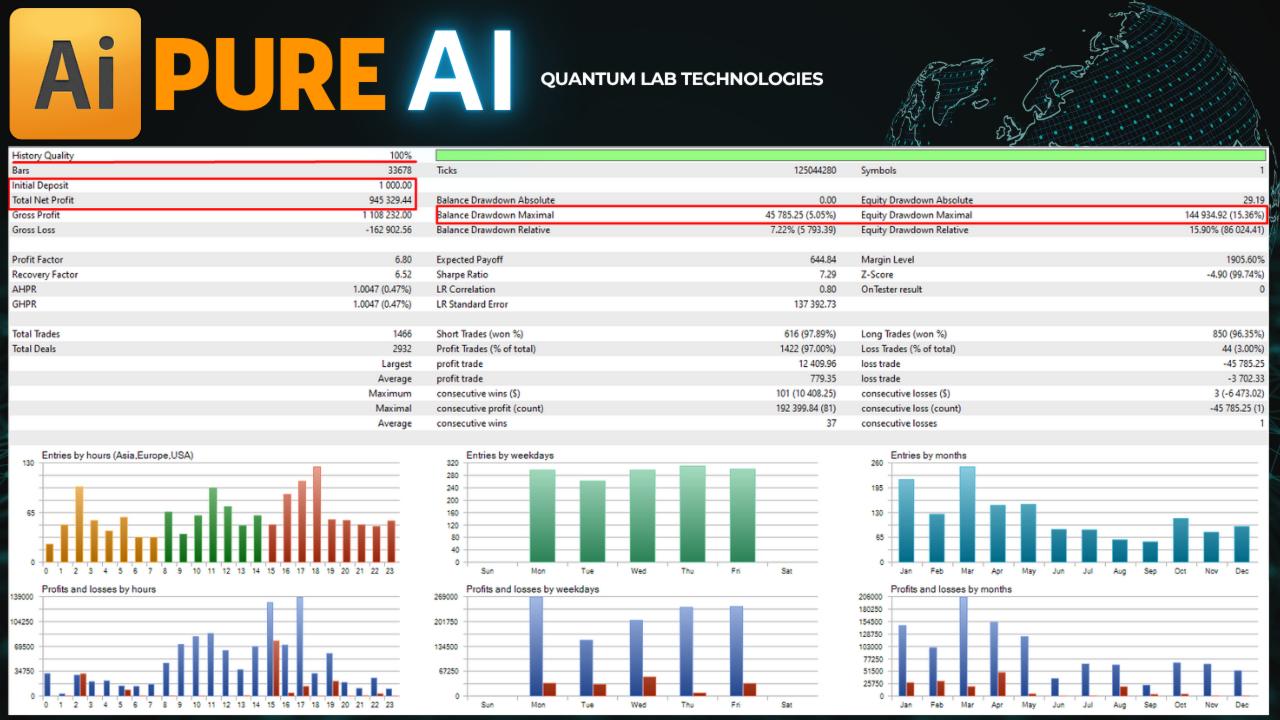Click the Total Net Profit value 945 329.44
This screenshot has width=1280, height=720.
tap(390, 200)
